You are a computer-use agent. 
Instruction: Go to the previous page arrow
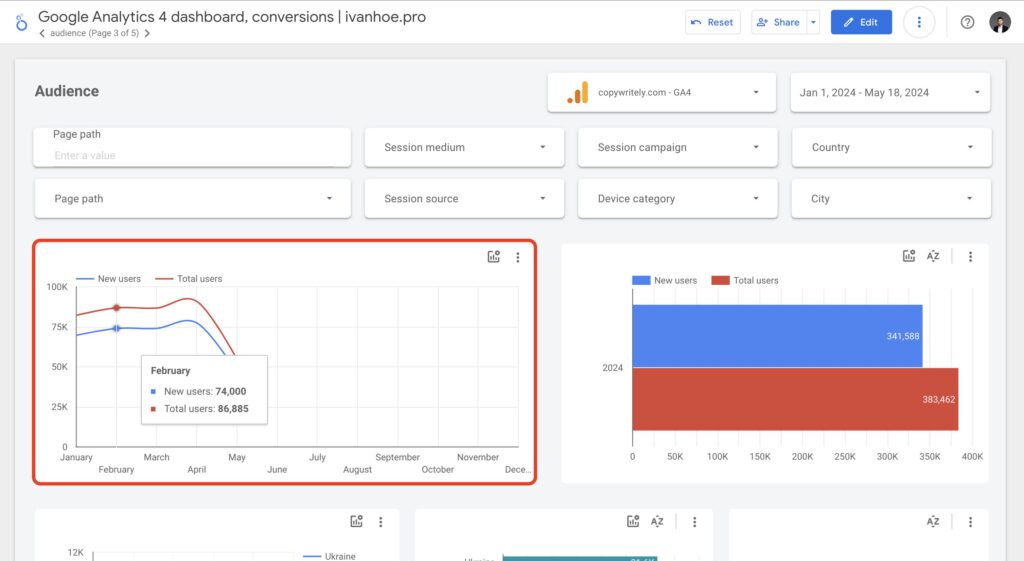point(42,33)
